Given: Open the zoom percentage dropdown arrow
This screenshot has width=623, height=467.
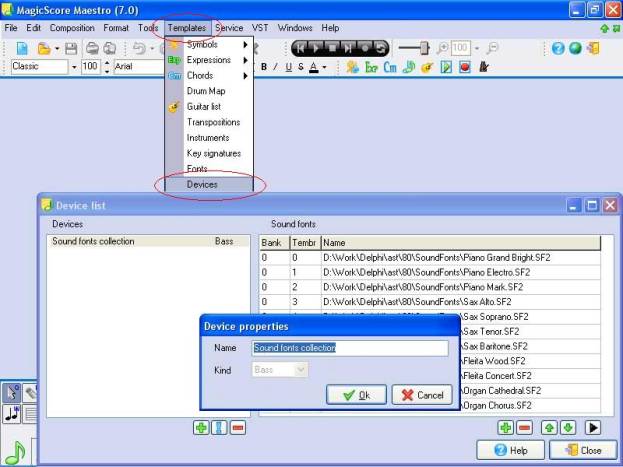Looking at the screenshot, I should coord(477,48).
